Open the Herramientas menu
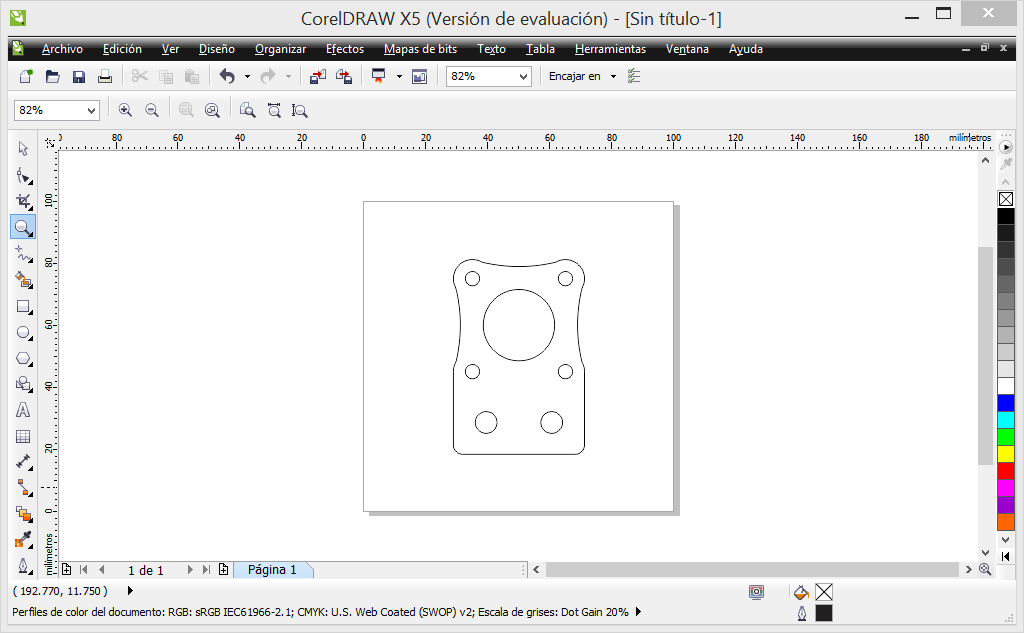 coord(610,49)
